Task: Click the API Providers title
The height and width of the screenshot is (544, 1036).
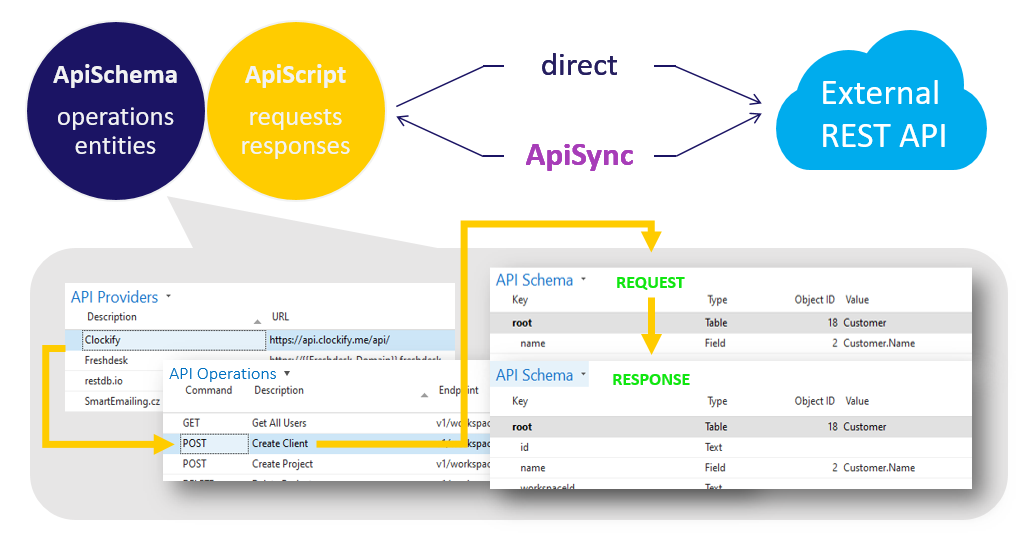Action: [x=114, y=297]
